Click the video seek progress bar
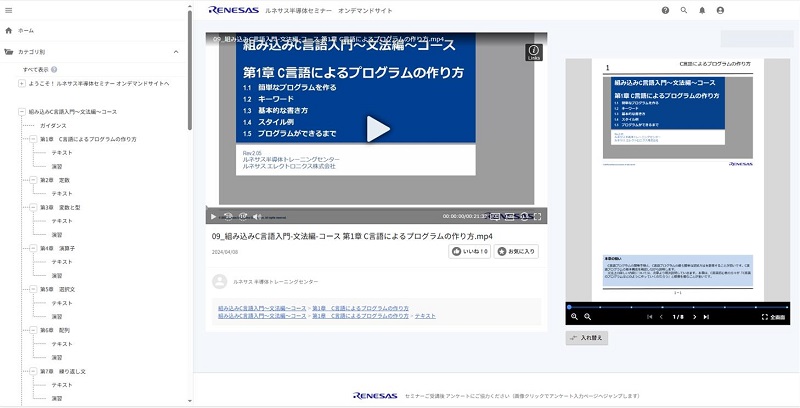 click(x=377, y=208)
